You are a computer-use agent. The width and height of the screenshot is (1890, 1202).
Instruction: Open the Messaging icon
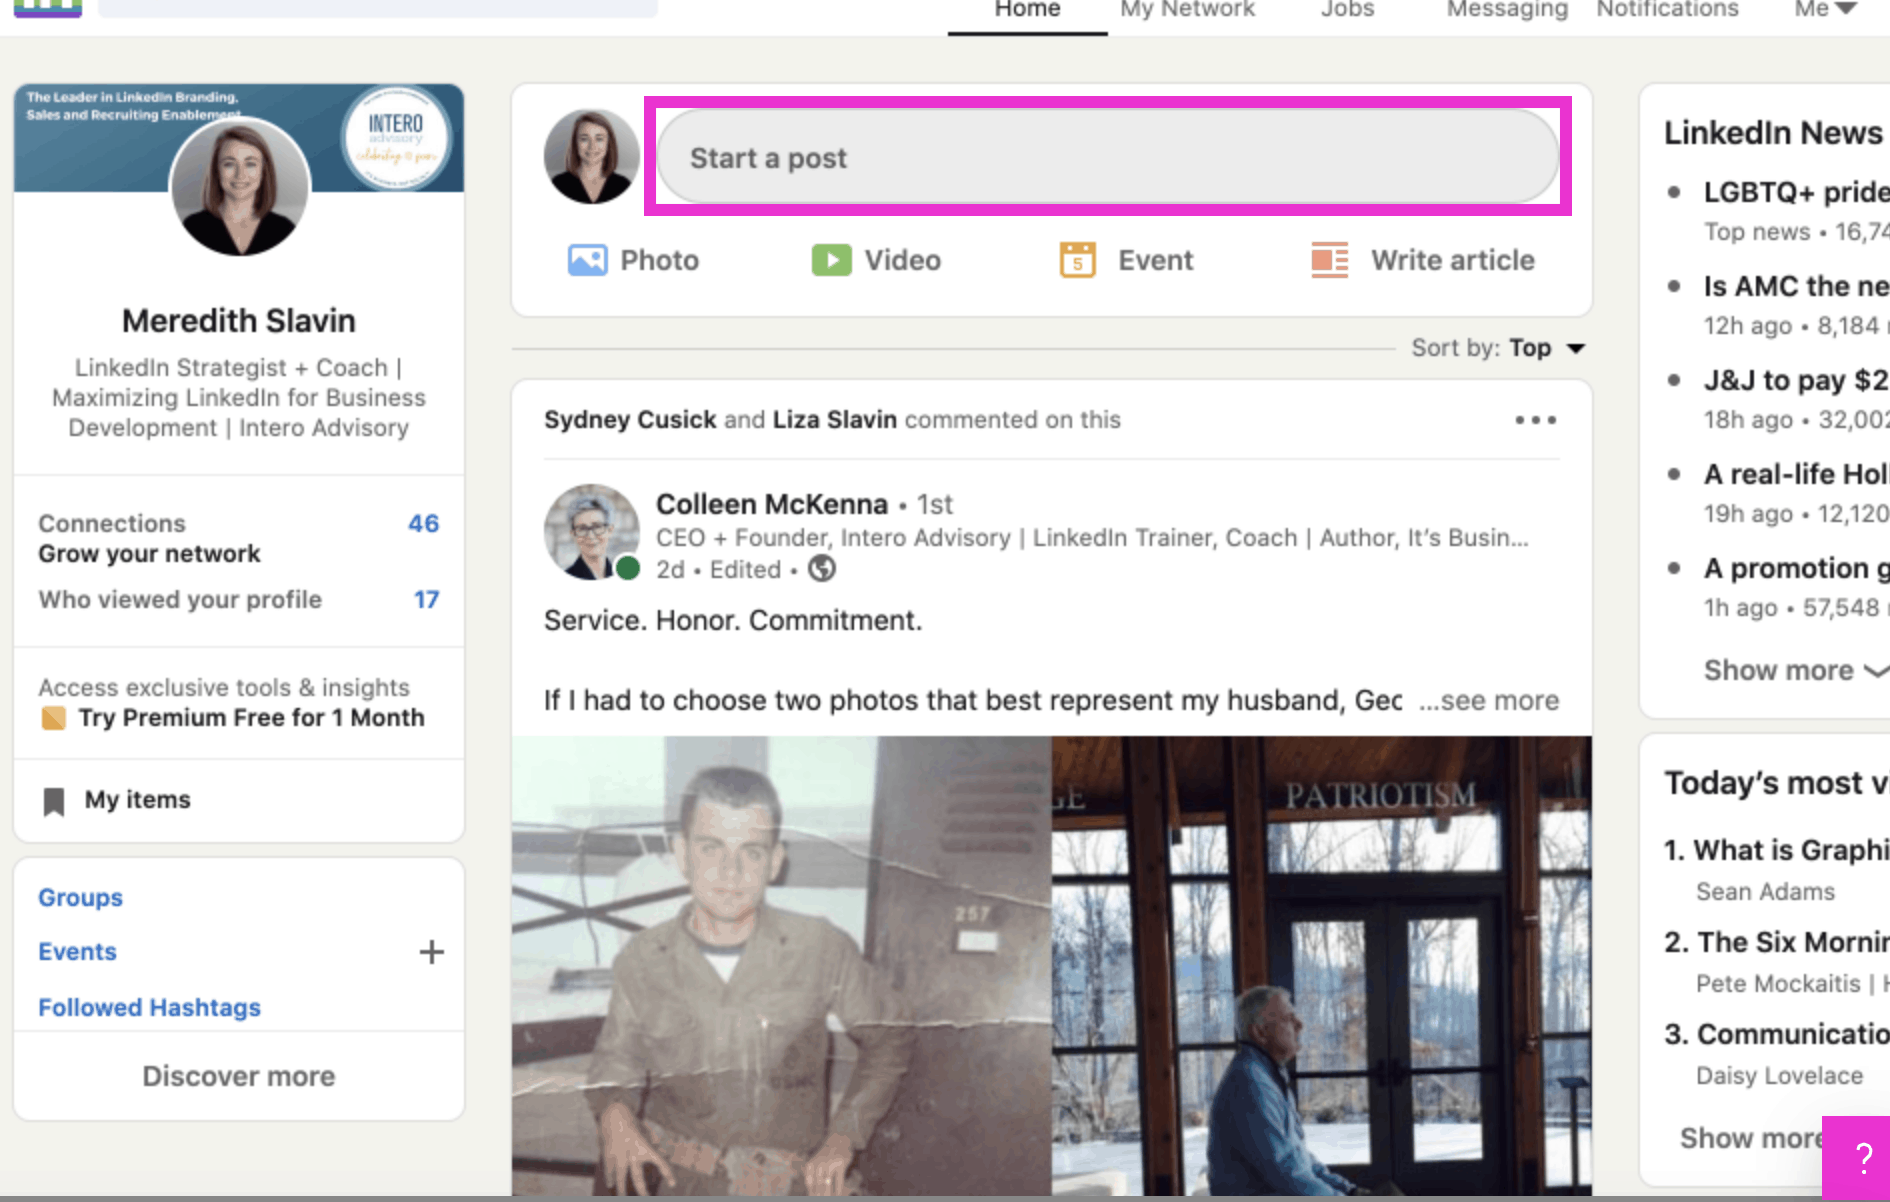1505,10
